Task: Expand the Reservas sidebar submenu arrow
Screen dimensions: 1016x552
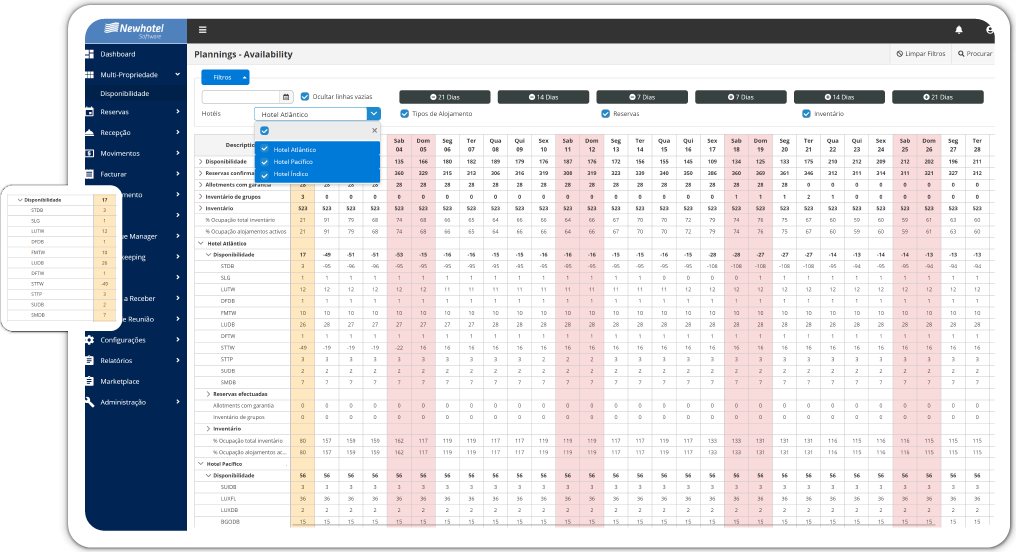Action: (178, 112)
